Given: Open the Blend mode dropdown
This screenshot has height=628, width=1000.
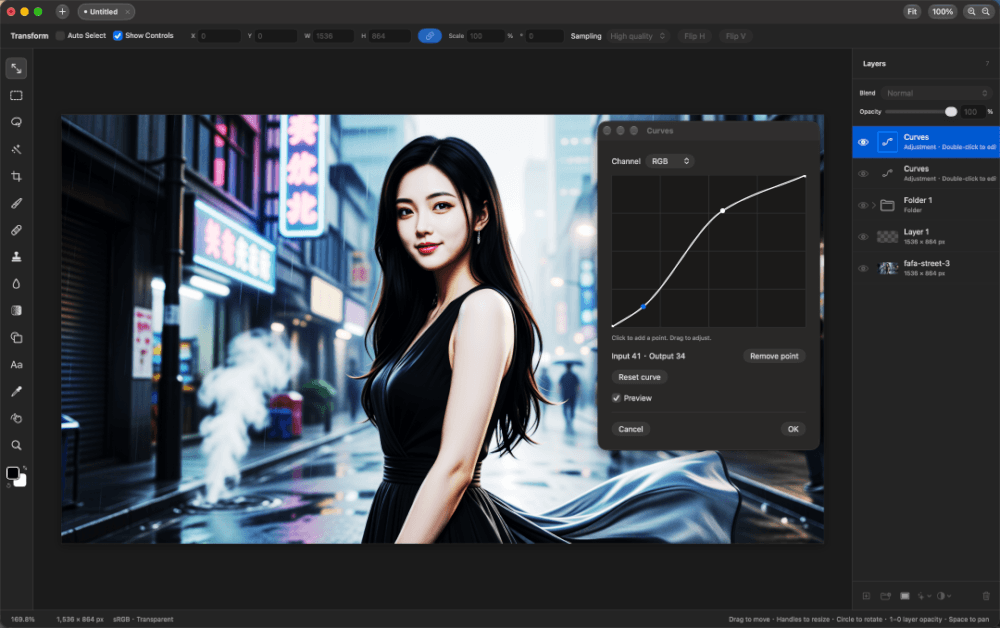Looking at the screenshot, I should pyautogui.click(x=936, y=93).
